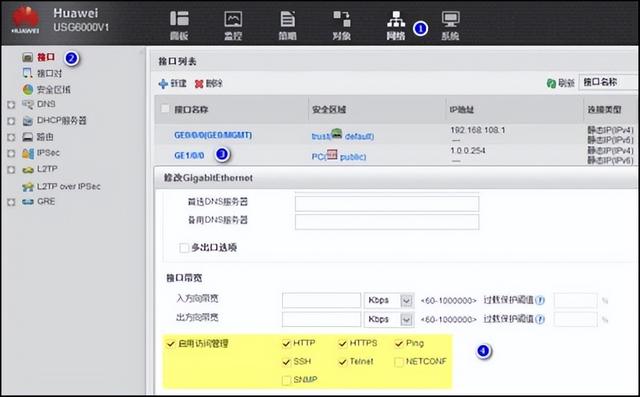This screenshot has height=397, width=640.
Task: Enable the NETCONF checkbox
Action: coord(399,362)
